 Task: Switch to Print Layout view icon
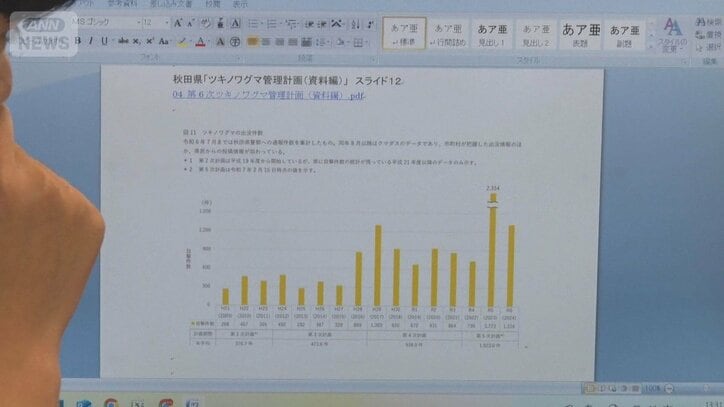[590, 389]
